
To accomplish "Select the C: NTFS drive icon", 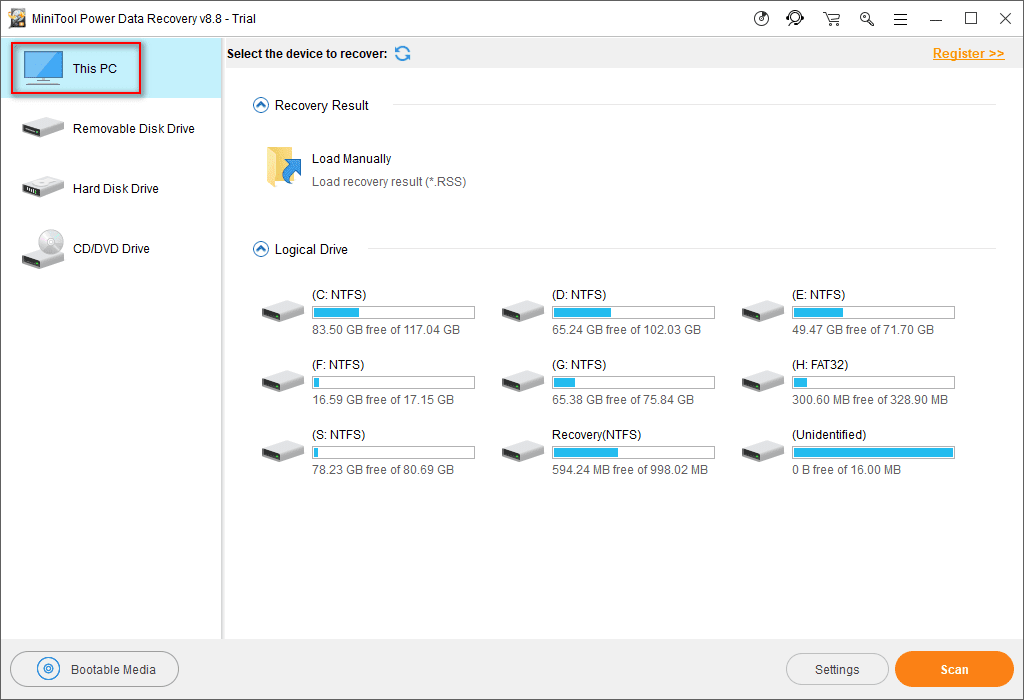I will point(283,311).
